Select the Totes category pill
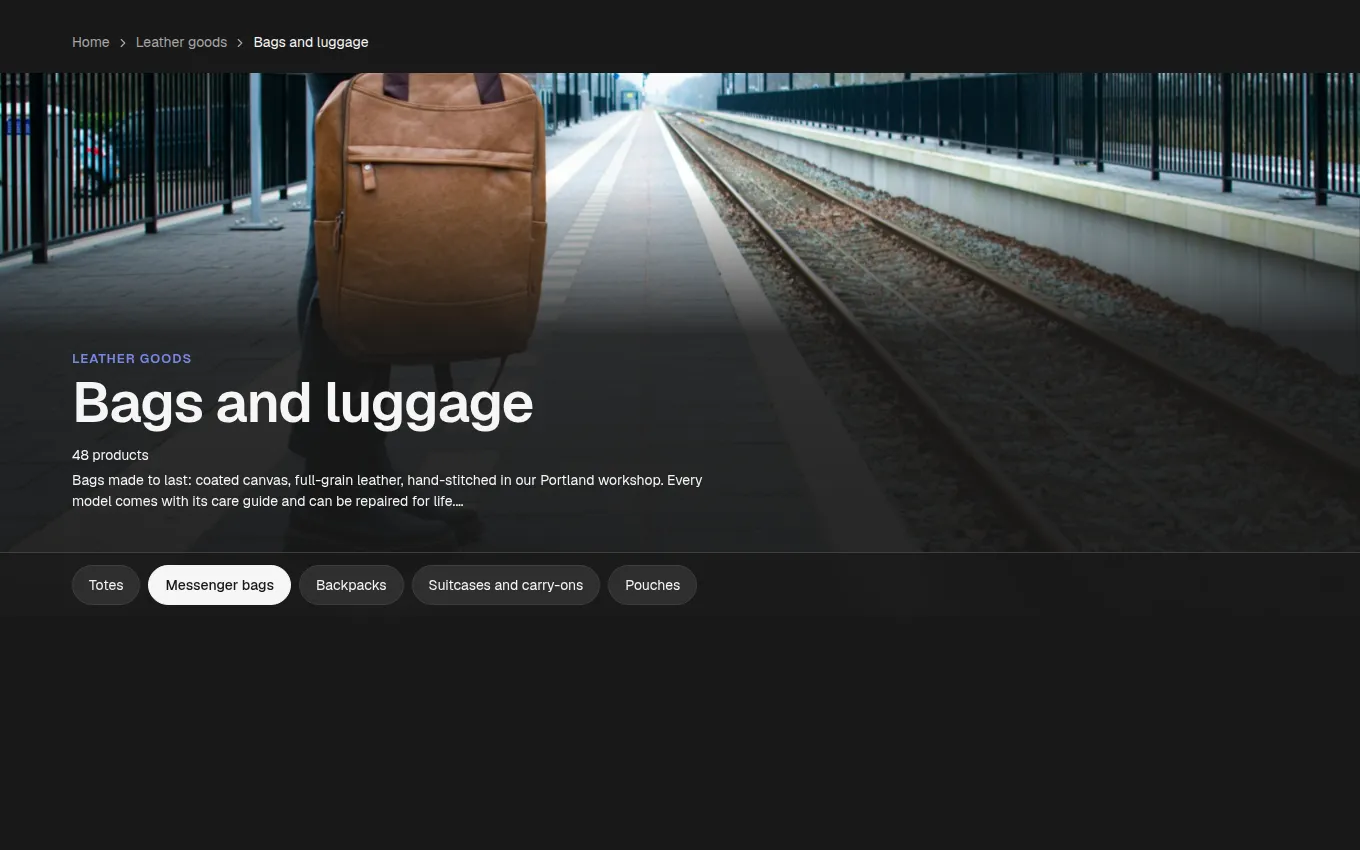 106,585
